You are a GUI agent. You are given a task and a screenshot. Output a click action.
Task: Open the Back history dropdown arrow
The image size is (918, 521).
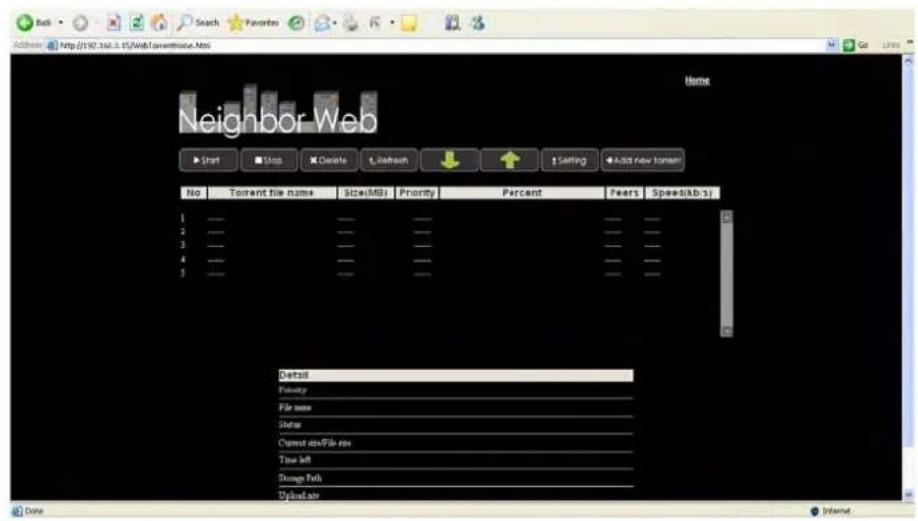pos(61,23)
